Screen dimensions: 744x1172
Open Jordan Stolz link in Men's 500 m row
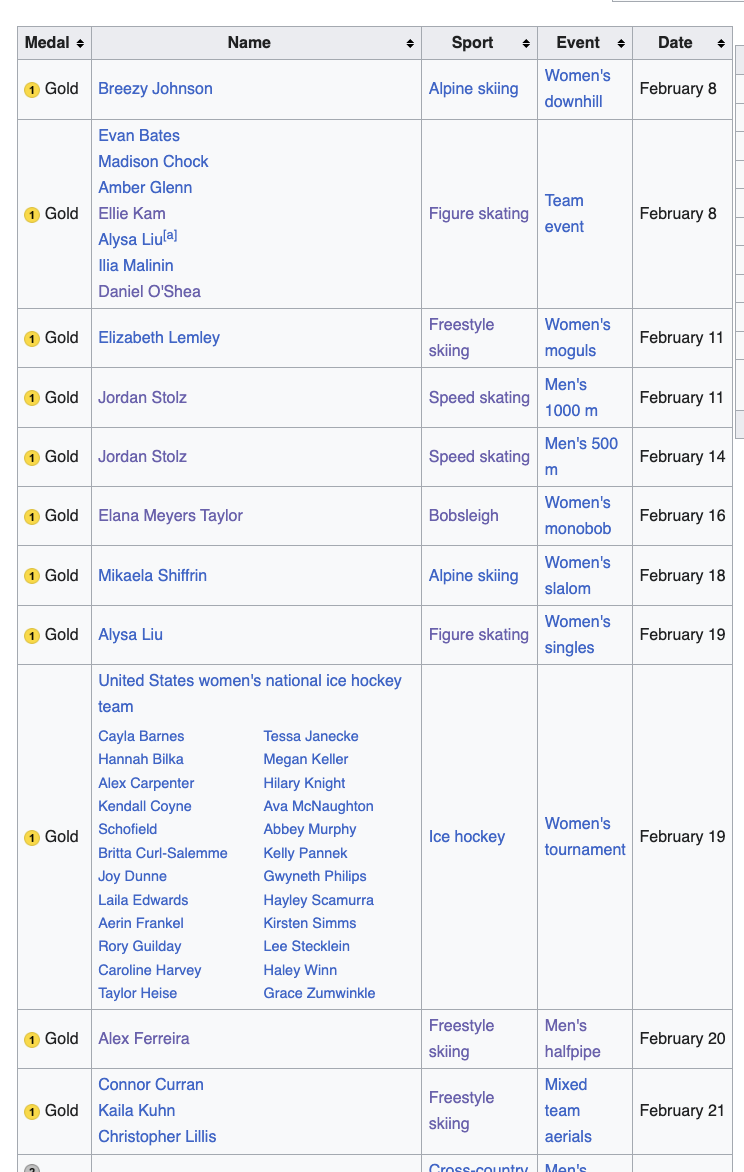142,457
